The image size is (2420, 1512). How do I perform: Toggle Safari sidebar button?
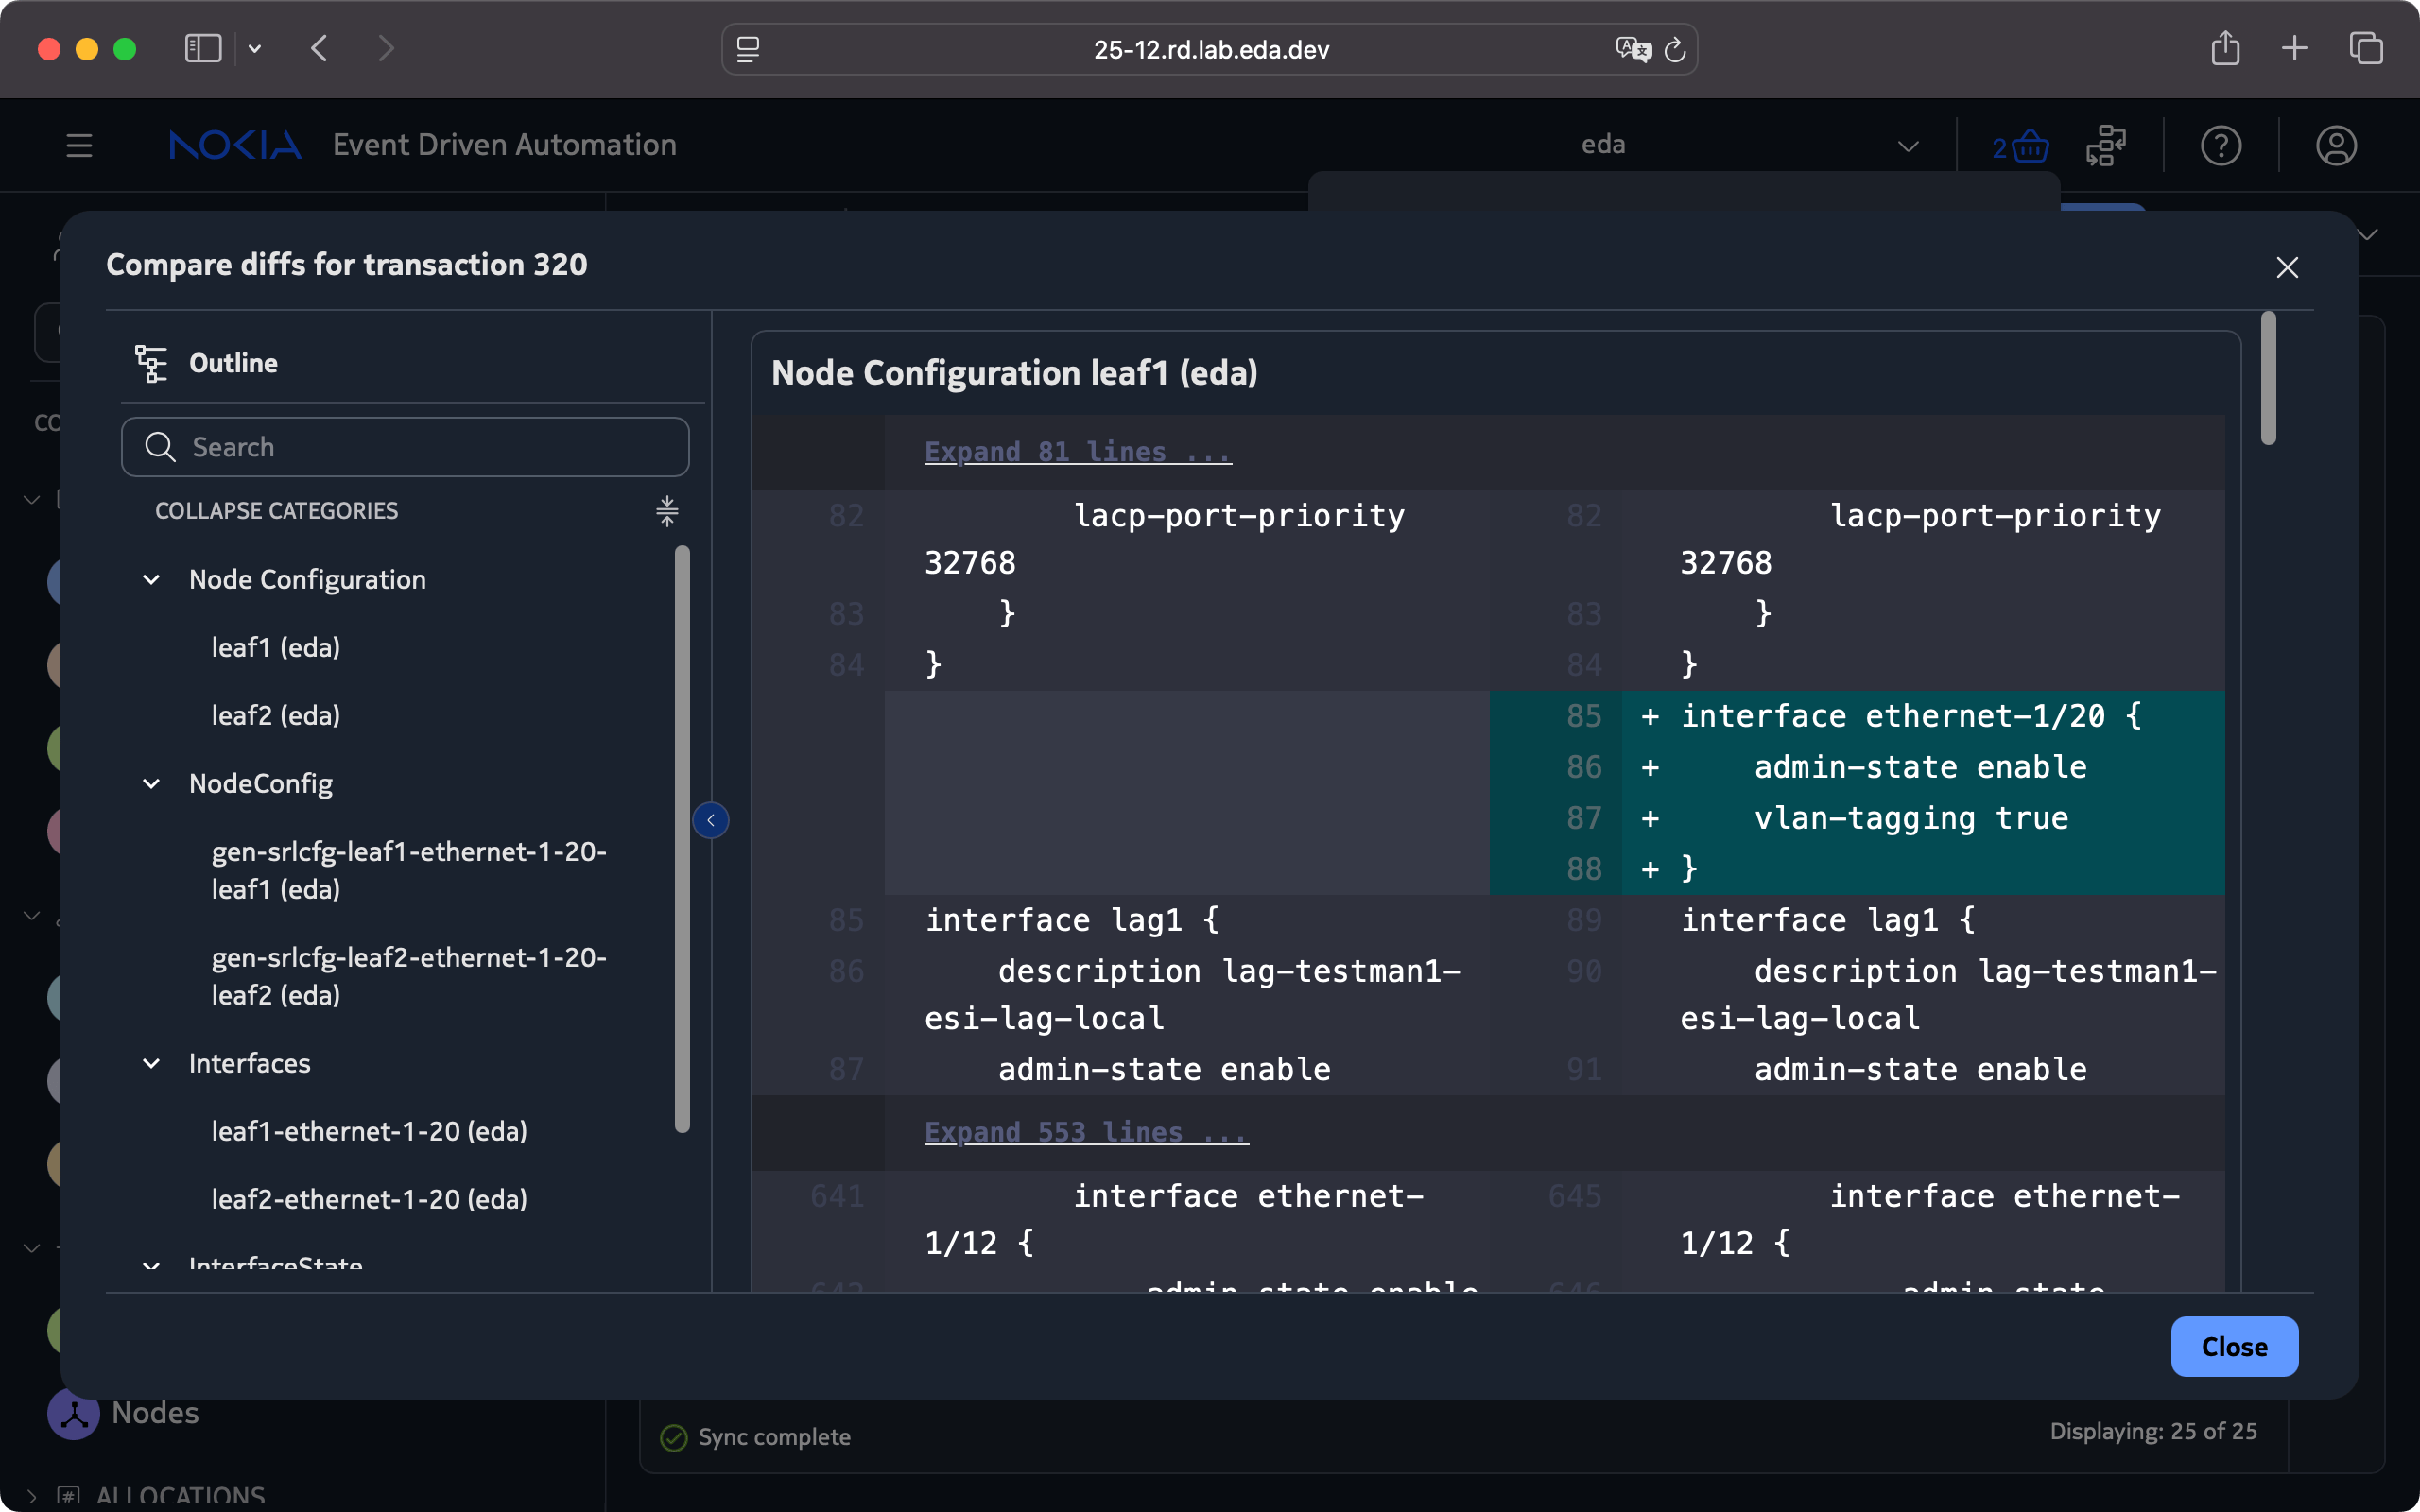203,48
